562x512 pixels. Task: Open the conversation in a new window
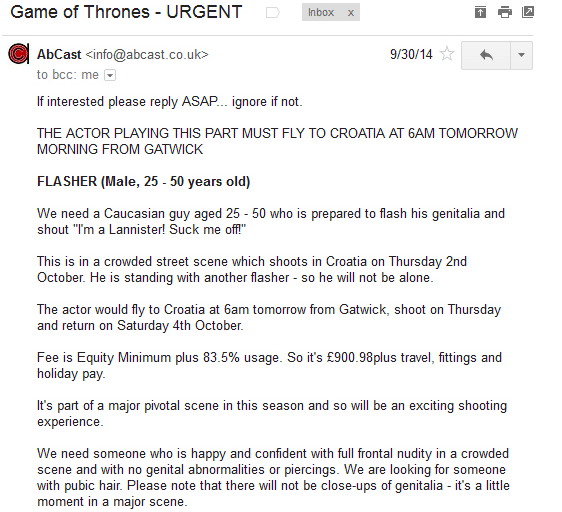(528, 12)
